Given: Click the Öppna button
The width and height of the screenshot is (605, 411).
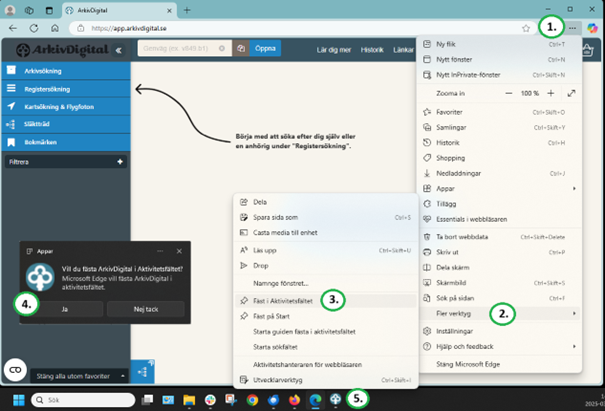Looking at the screenshot, I should point(266,48).
